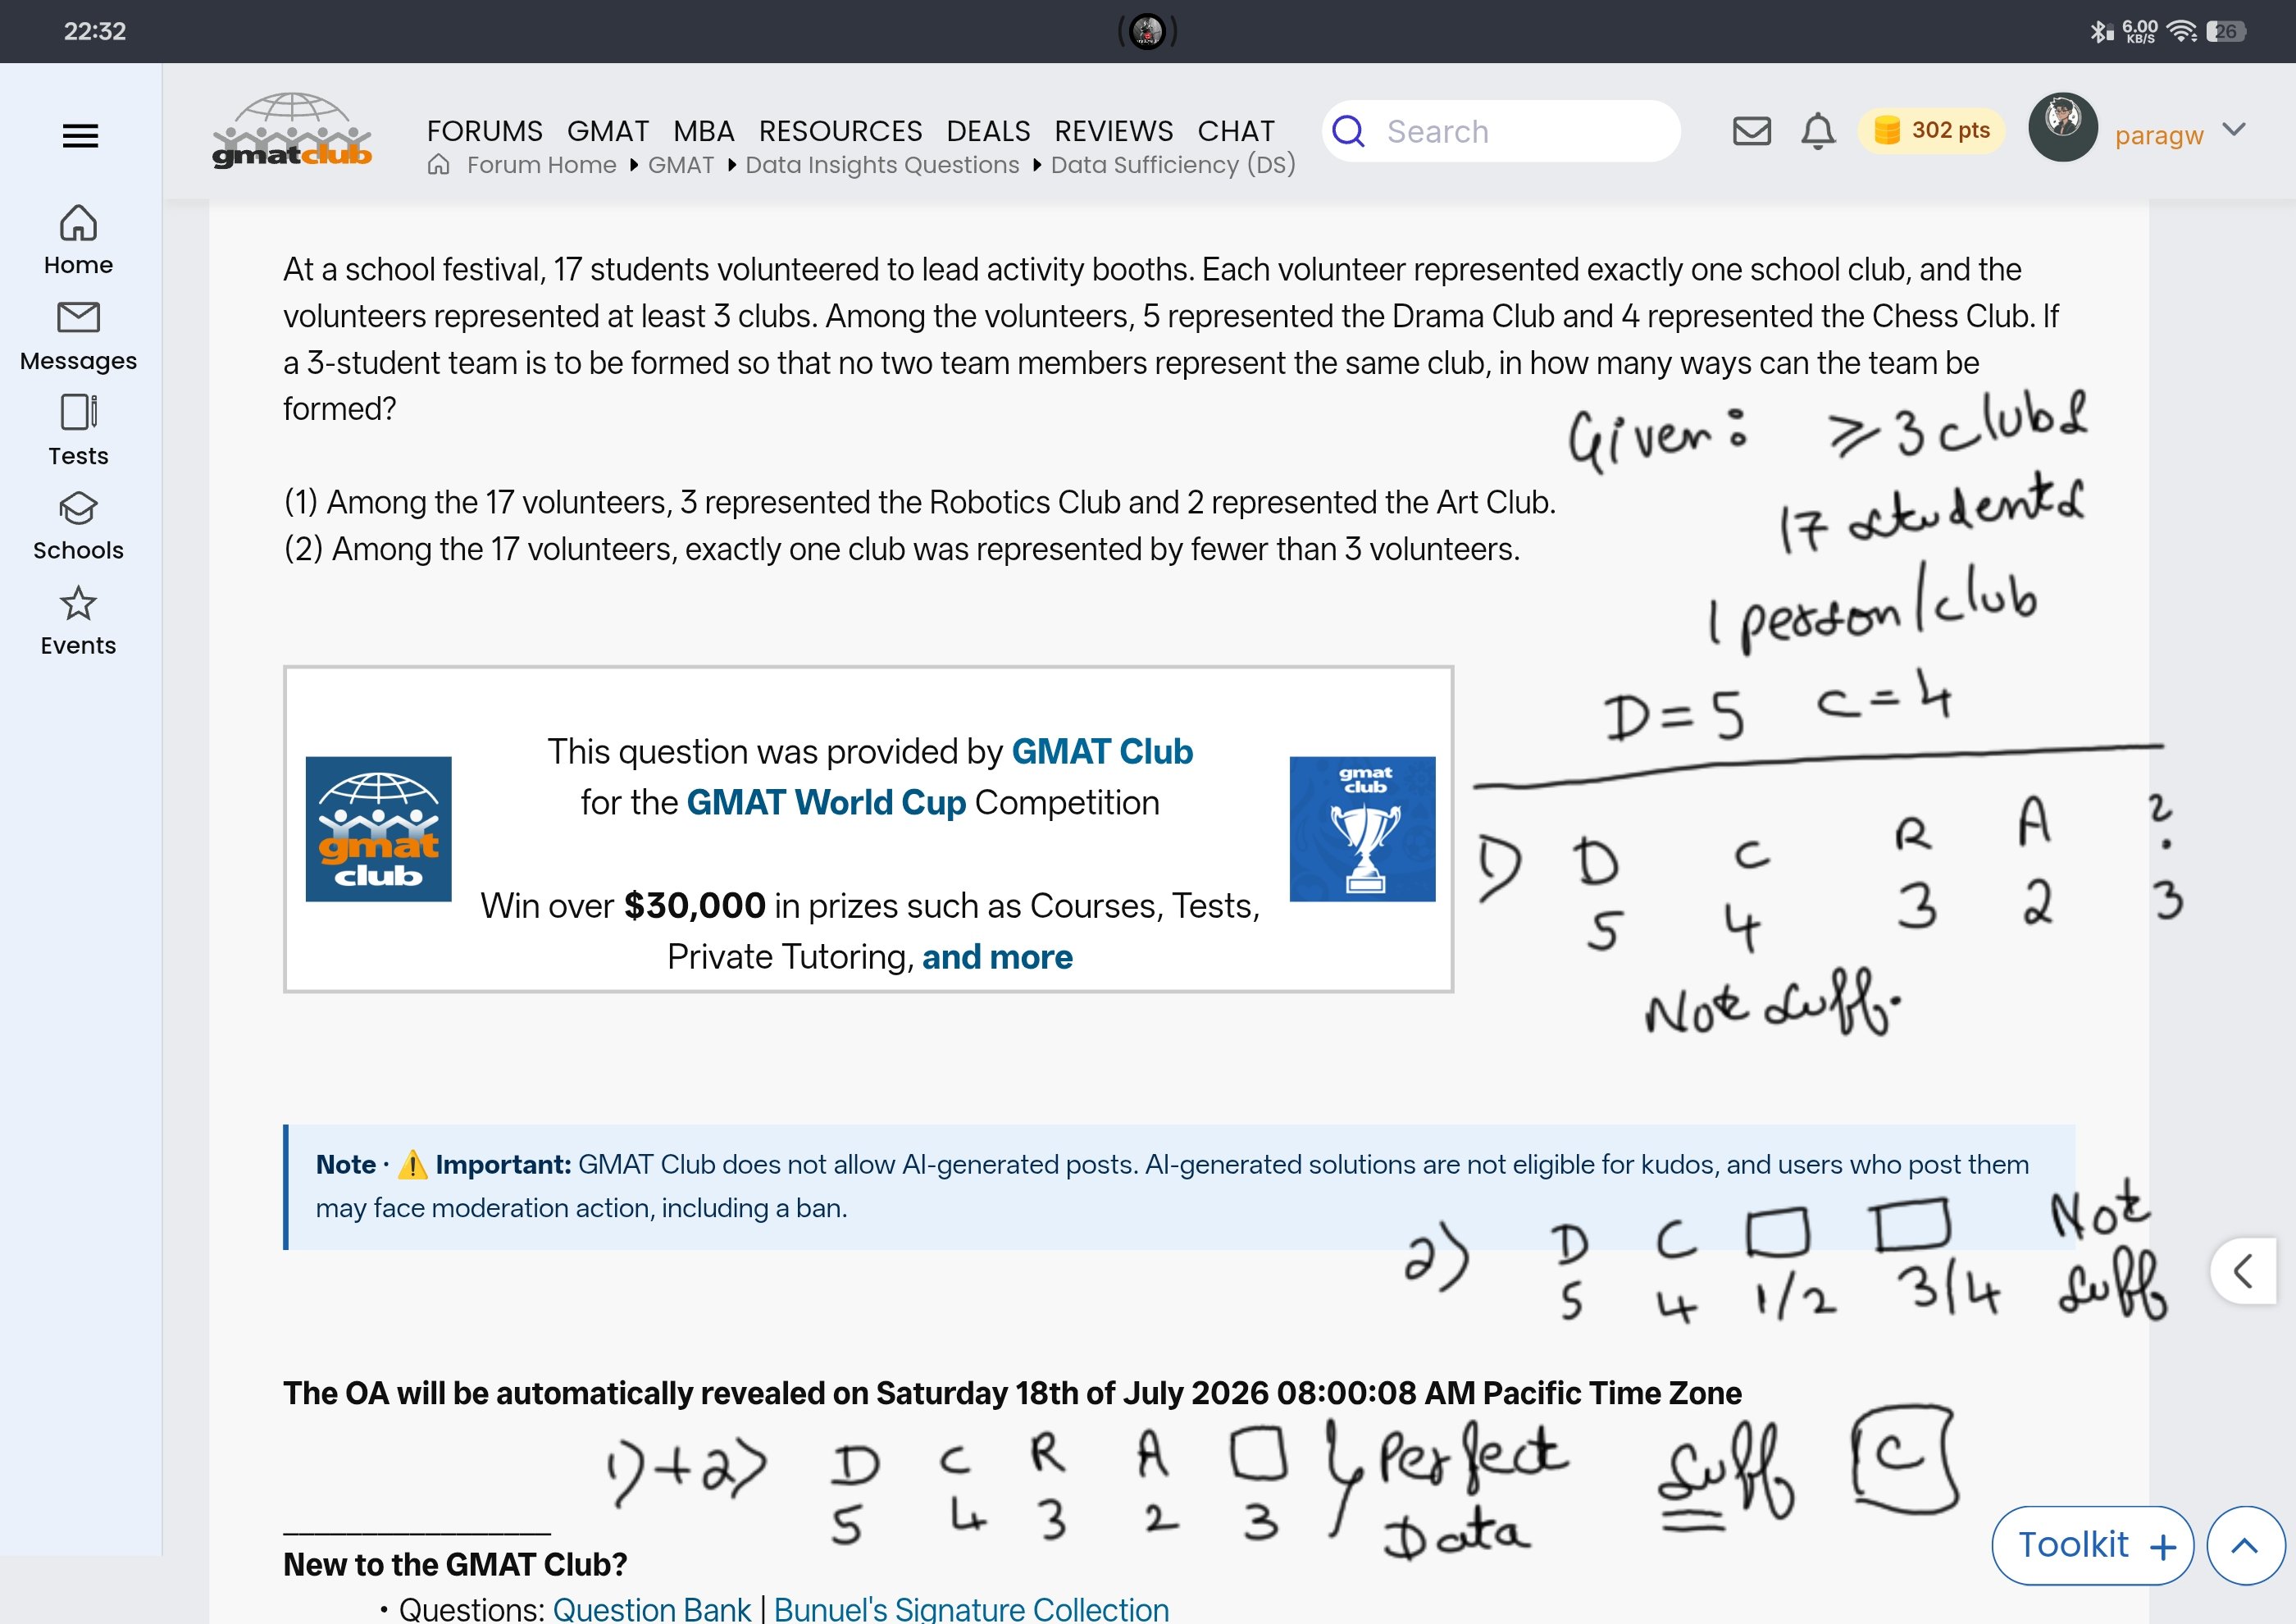
Task: Open the GMAT Club banner link
Action: (1102, 751)
